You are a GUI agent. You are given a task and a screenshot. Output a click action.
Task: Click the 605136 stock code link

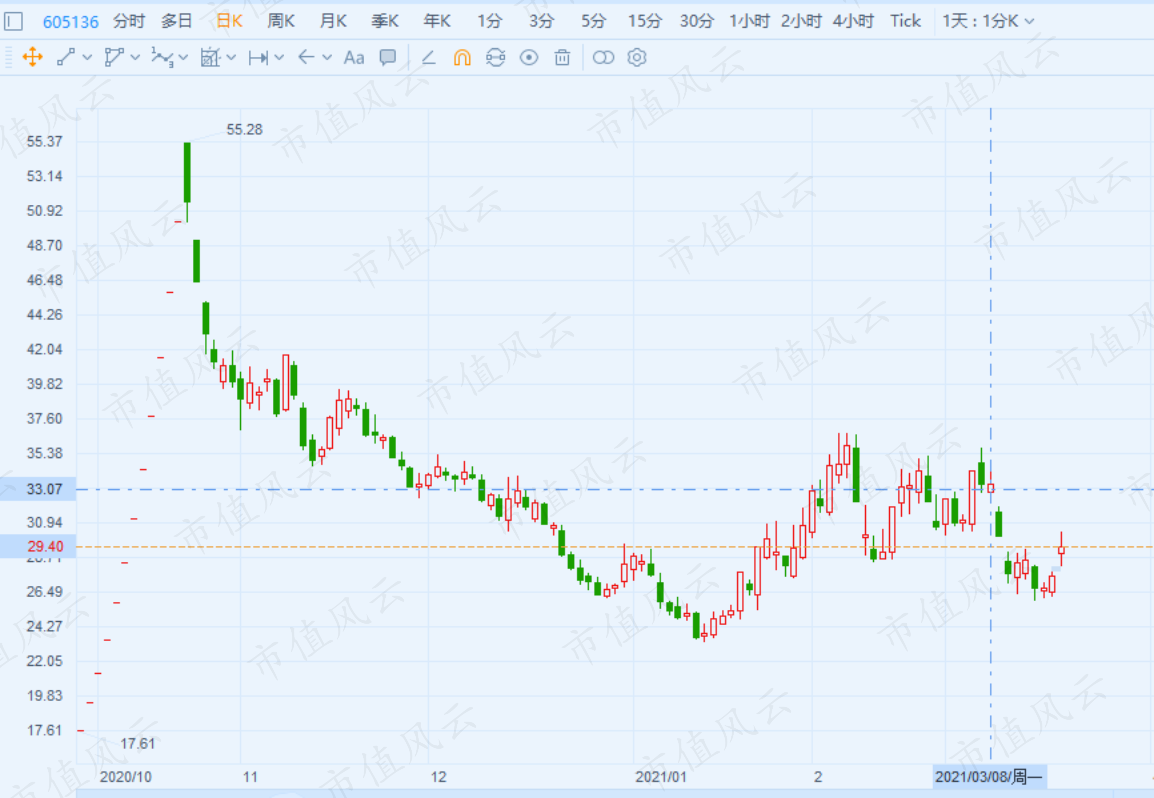tap(71, 22)
